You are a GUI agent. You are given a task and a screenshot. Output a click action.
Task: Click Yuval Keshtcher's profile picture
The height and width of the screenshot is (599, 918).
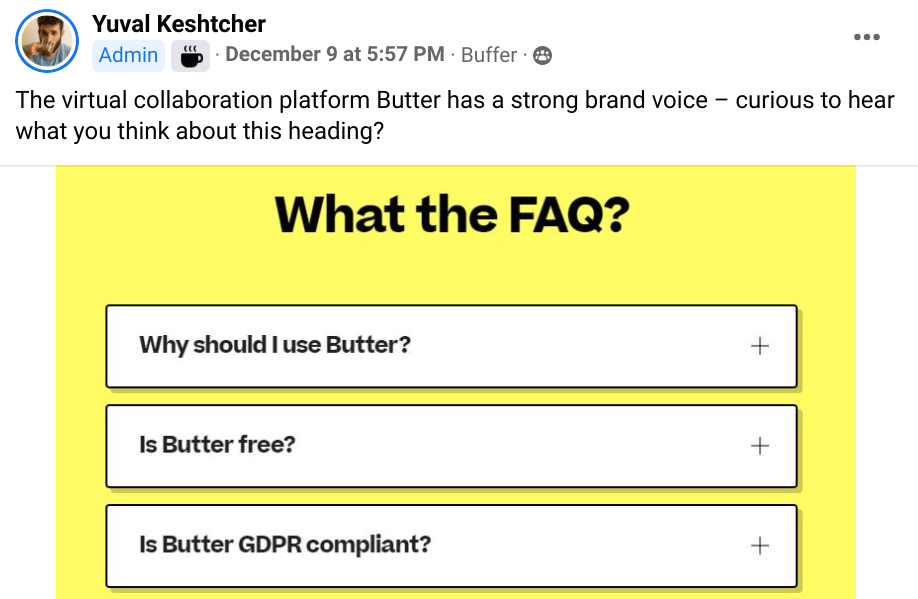click(48, 40)
